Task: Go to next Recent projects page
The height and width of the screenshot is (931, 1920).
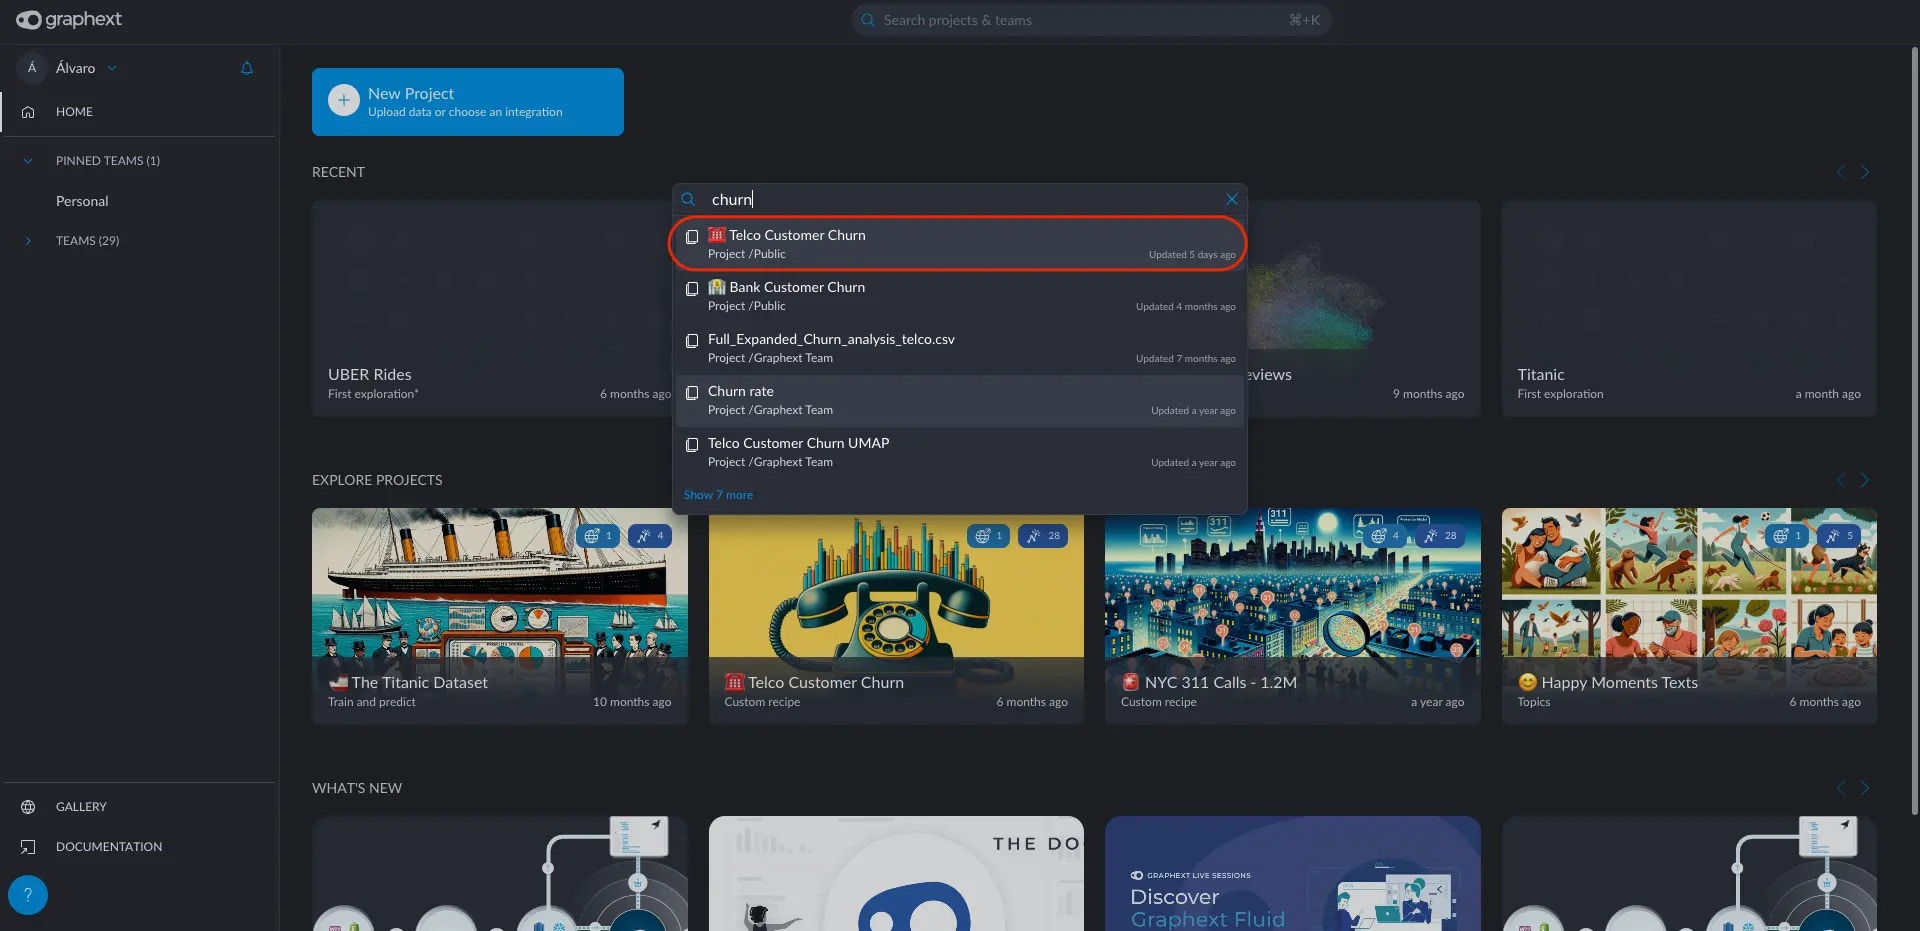Action: [1865, 172]
